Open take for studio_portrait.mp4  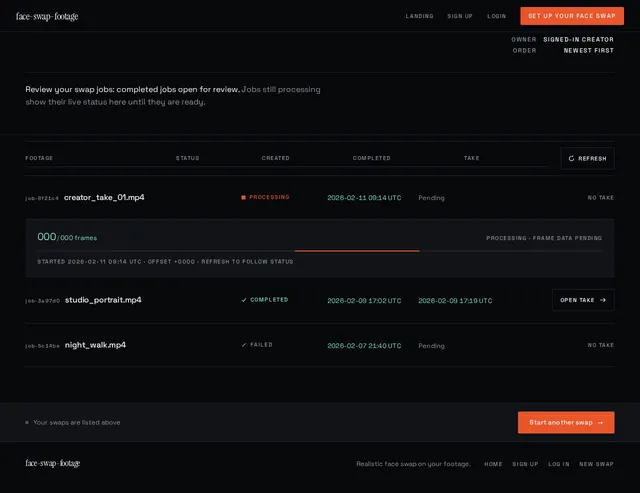coord(583,300)
